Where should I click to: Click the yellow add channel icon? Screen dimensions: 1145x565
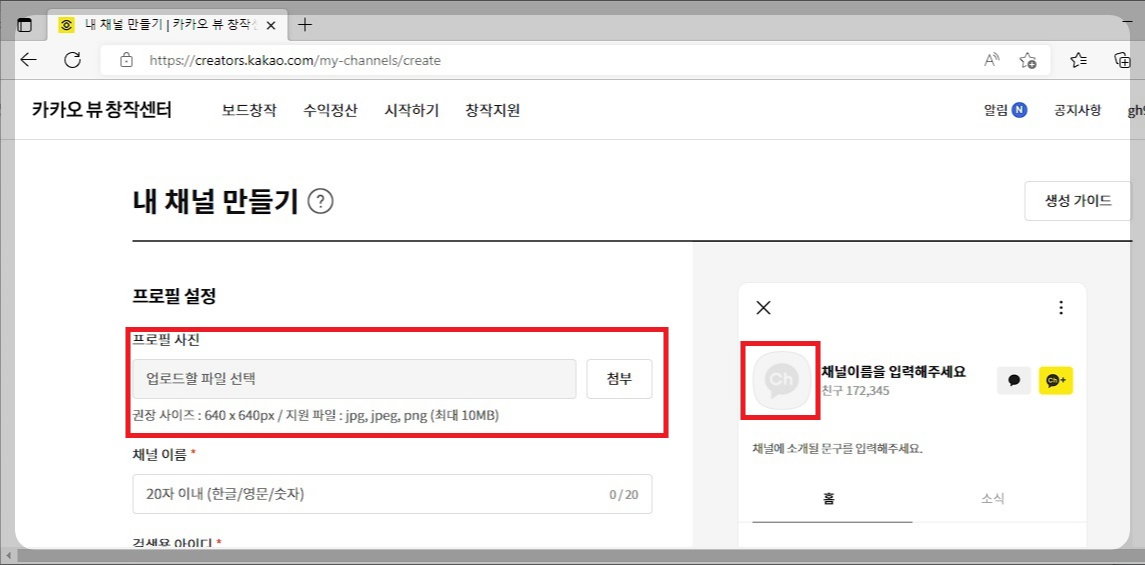point(1055,380)
